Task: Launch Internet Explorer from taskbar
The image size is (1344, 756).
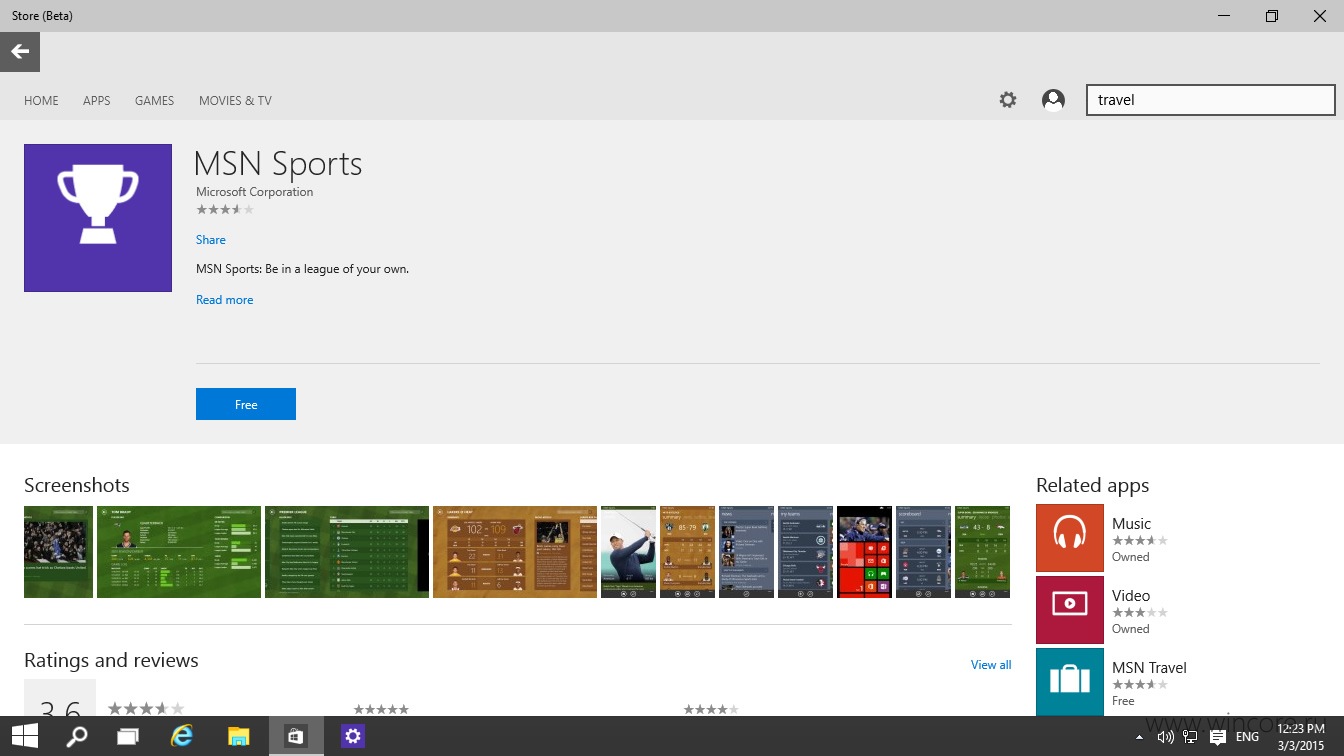Action: click(x=182, y=737)
